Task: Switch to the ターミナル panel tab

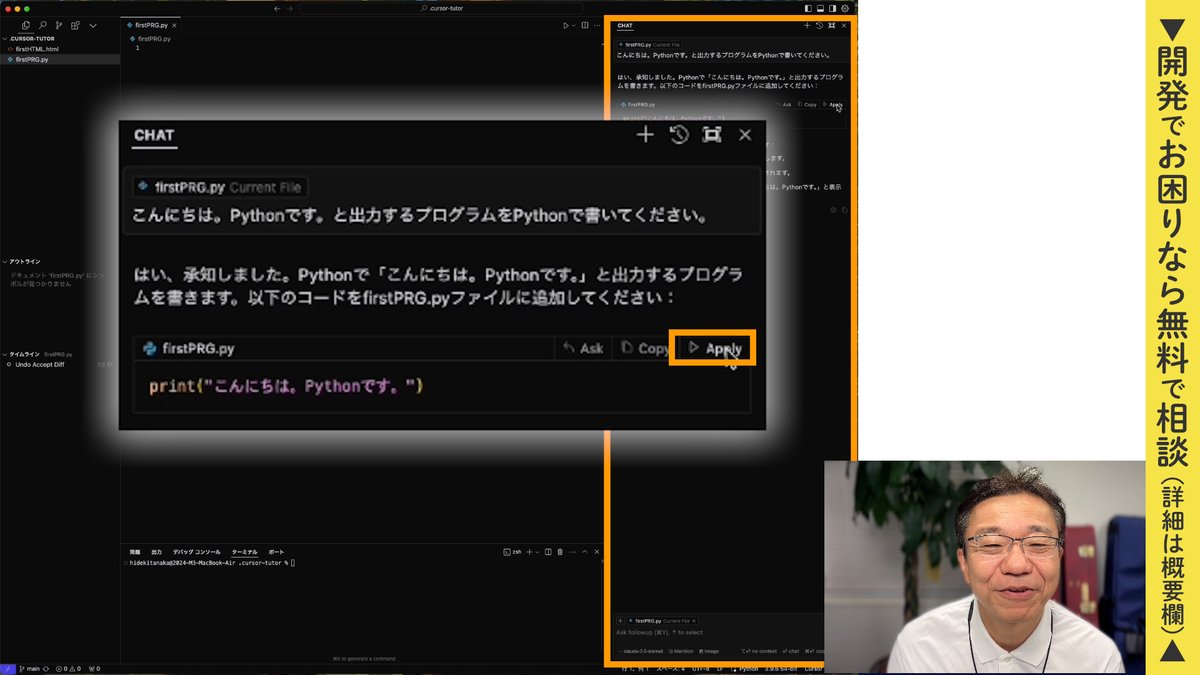Action: (245, 552)
